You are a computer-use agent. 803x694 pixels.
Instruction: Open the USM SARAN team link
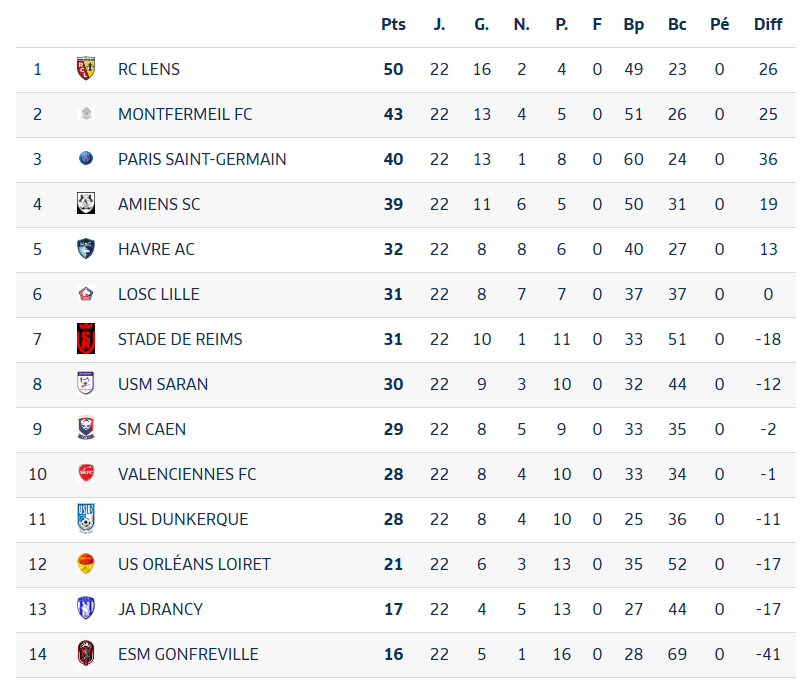click(163, 384)
